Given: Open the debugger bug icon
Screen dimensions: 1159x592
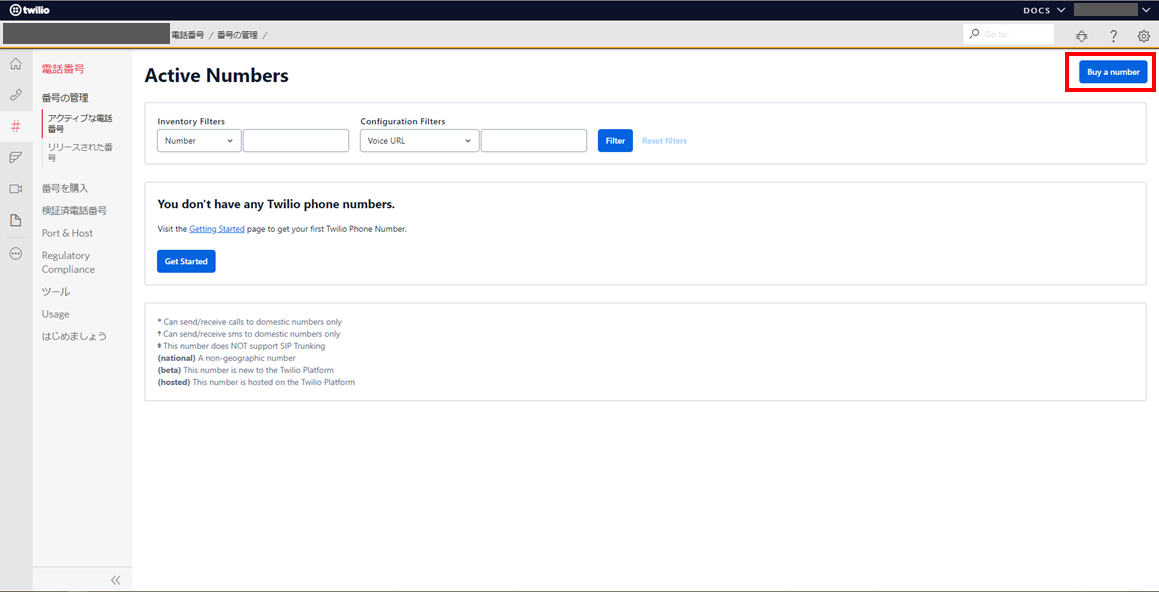Looking at the screenshot, I should (x=1082, y=35).
